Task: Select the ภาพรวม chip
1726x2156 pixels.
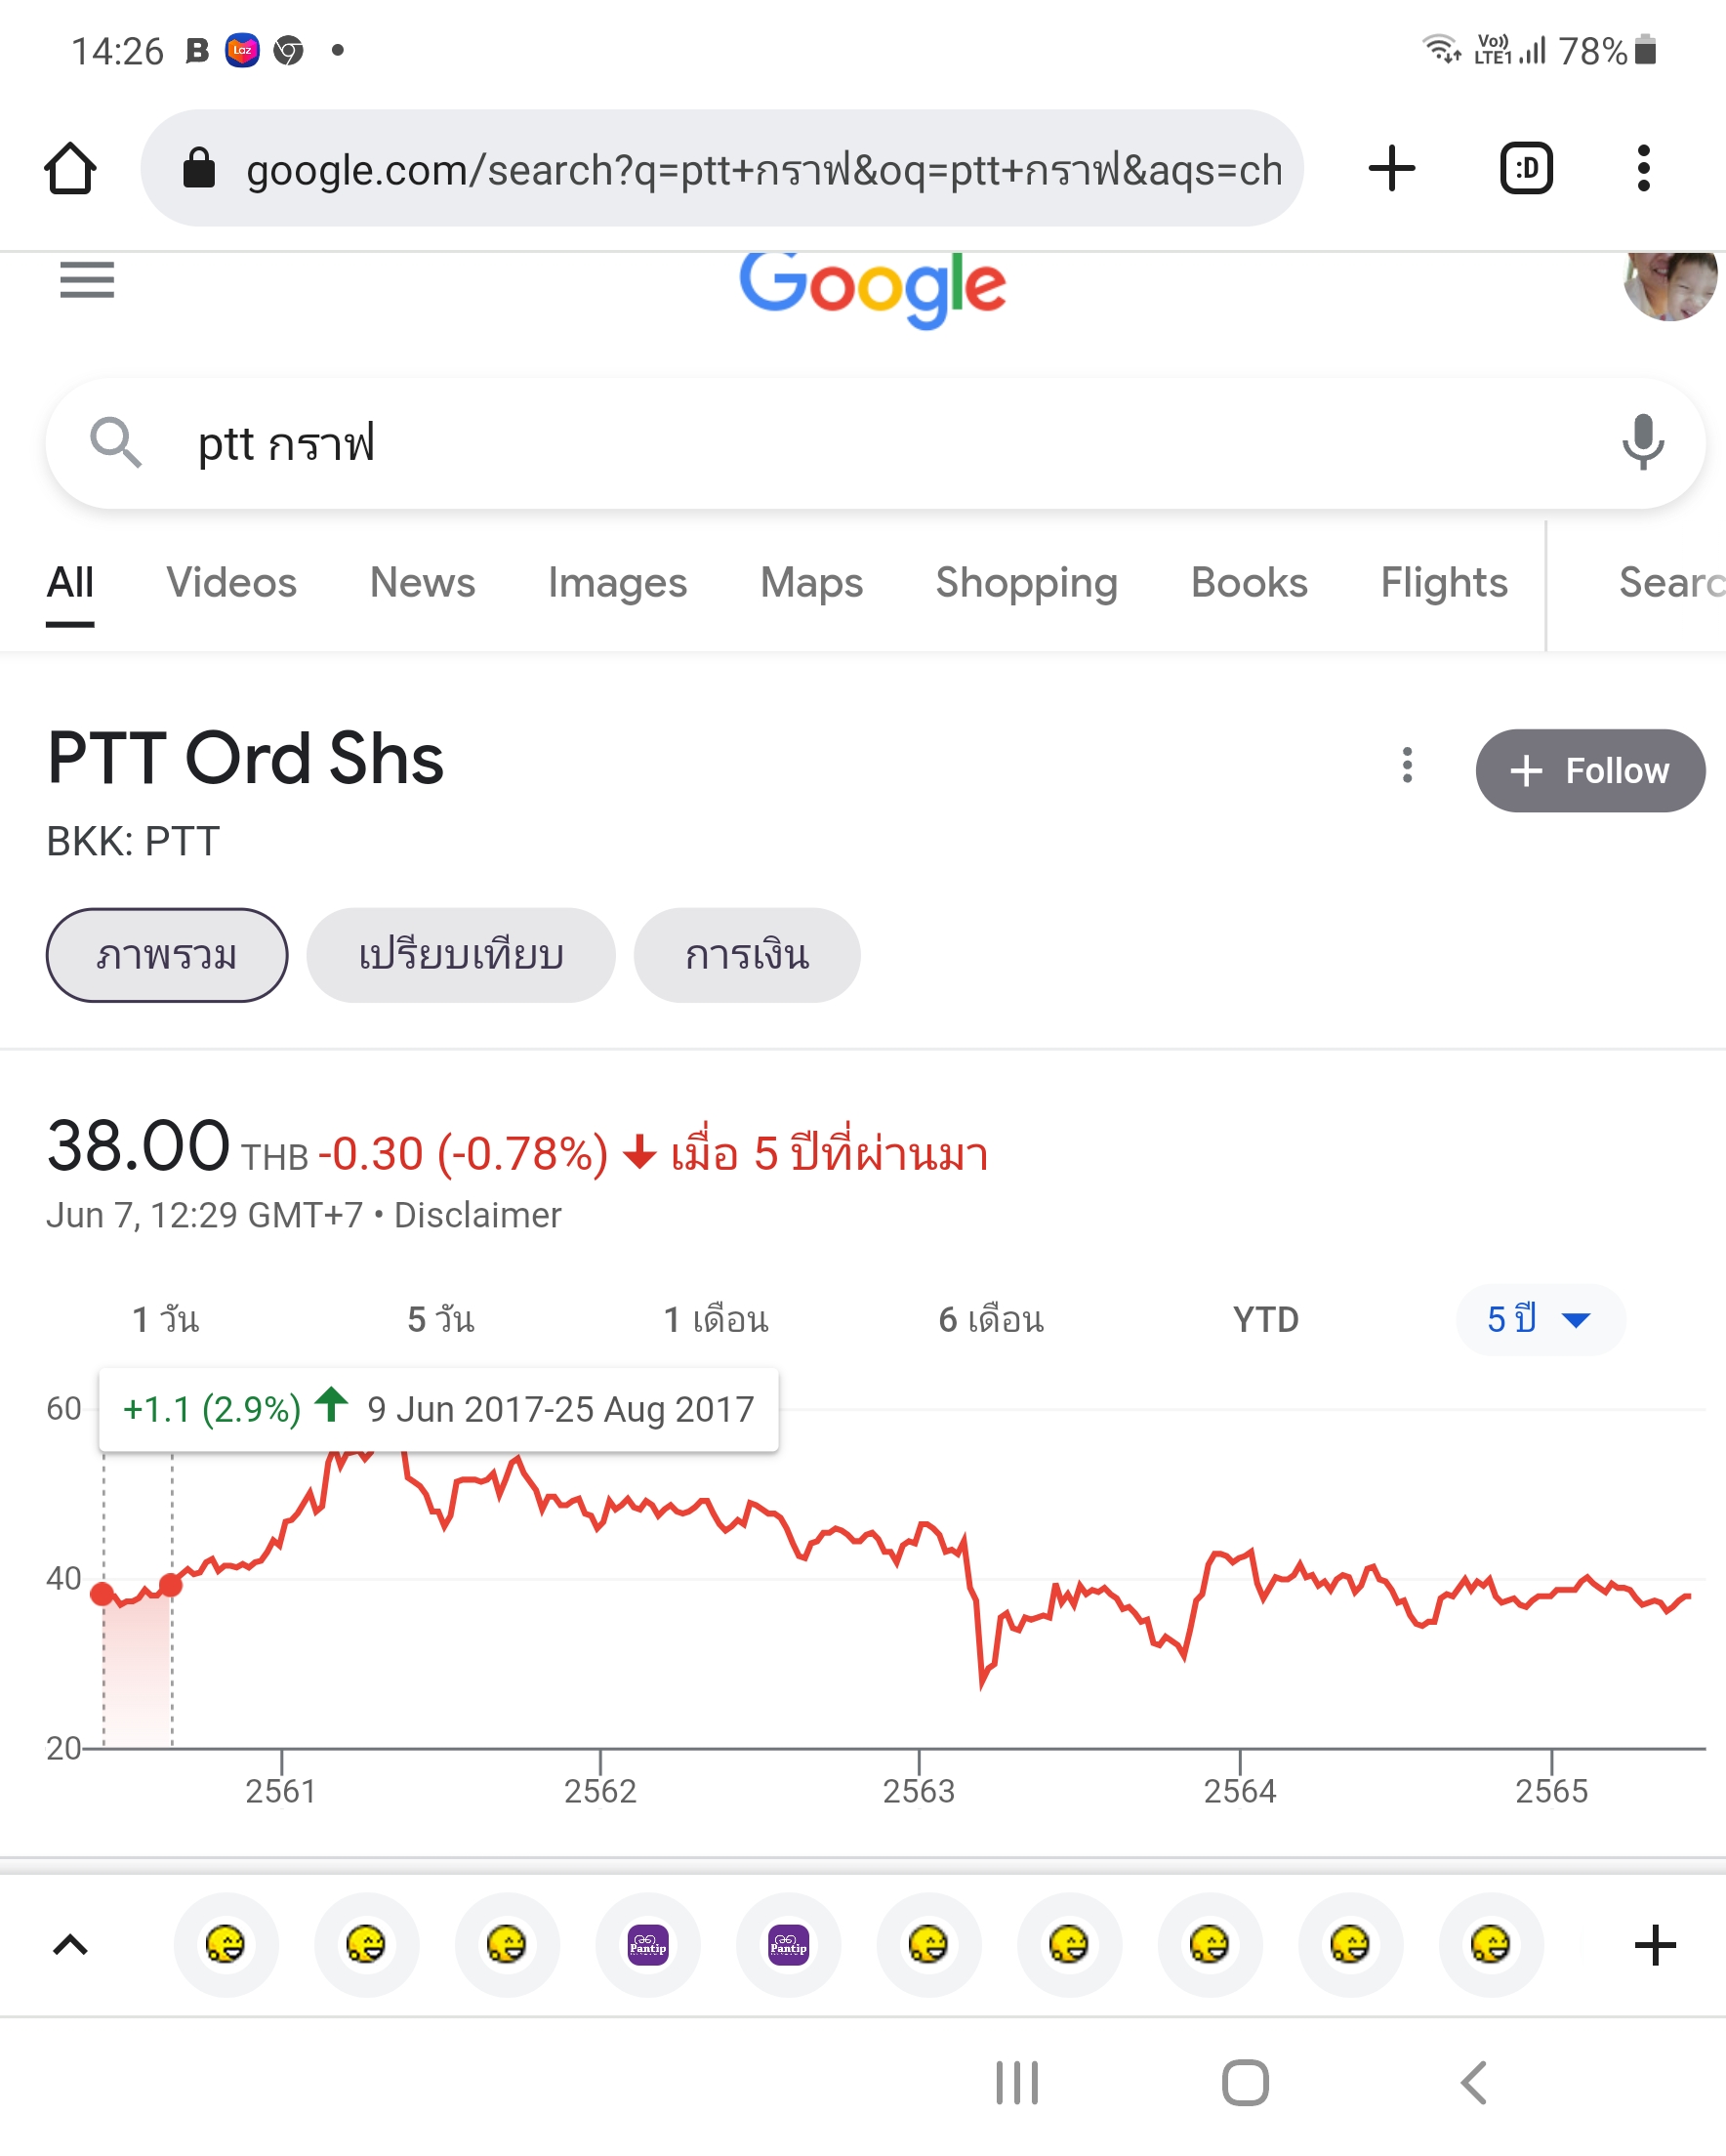Action: (x=167, y=955)
